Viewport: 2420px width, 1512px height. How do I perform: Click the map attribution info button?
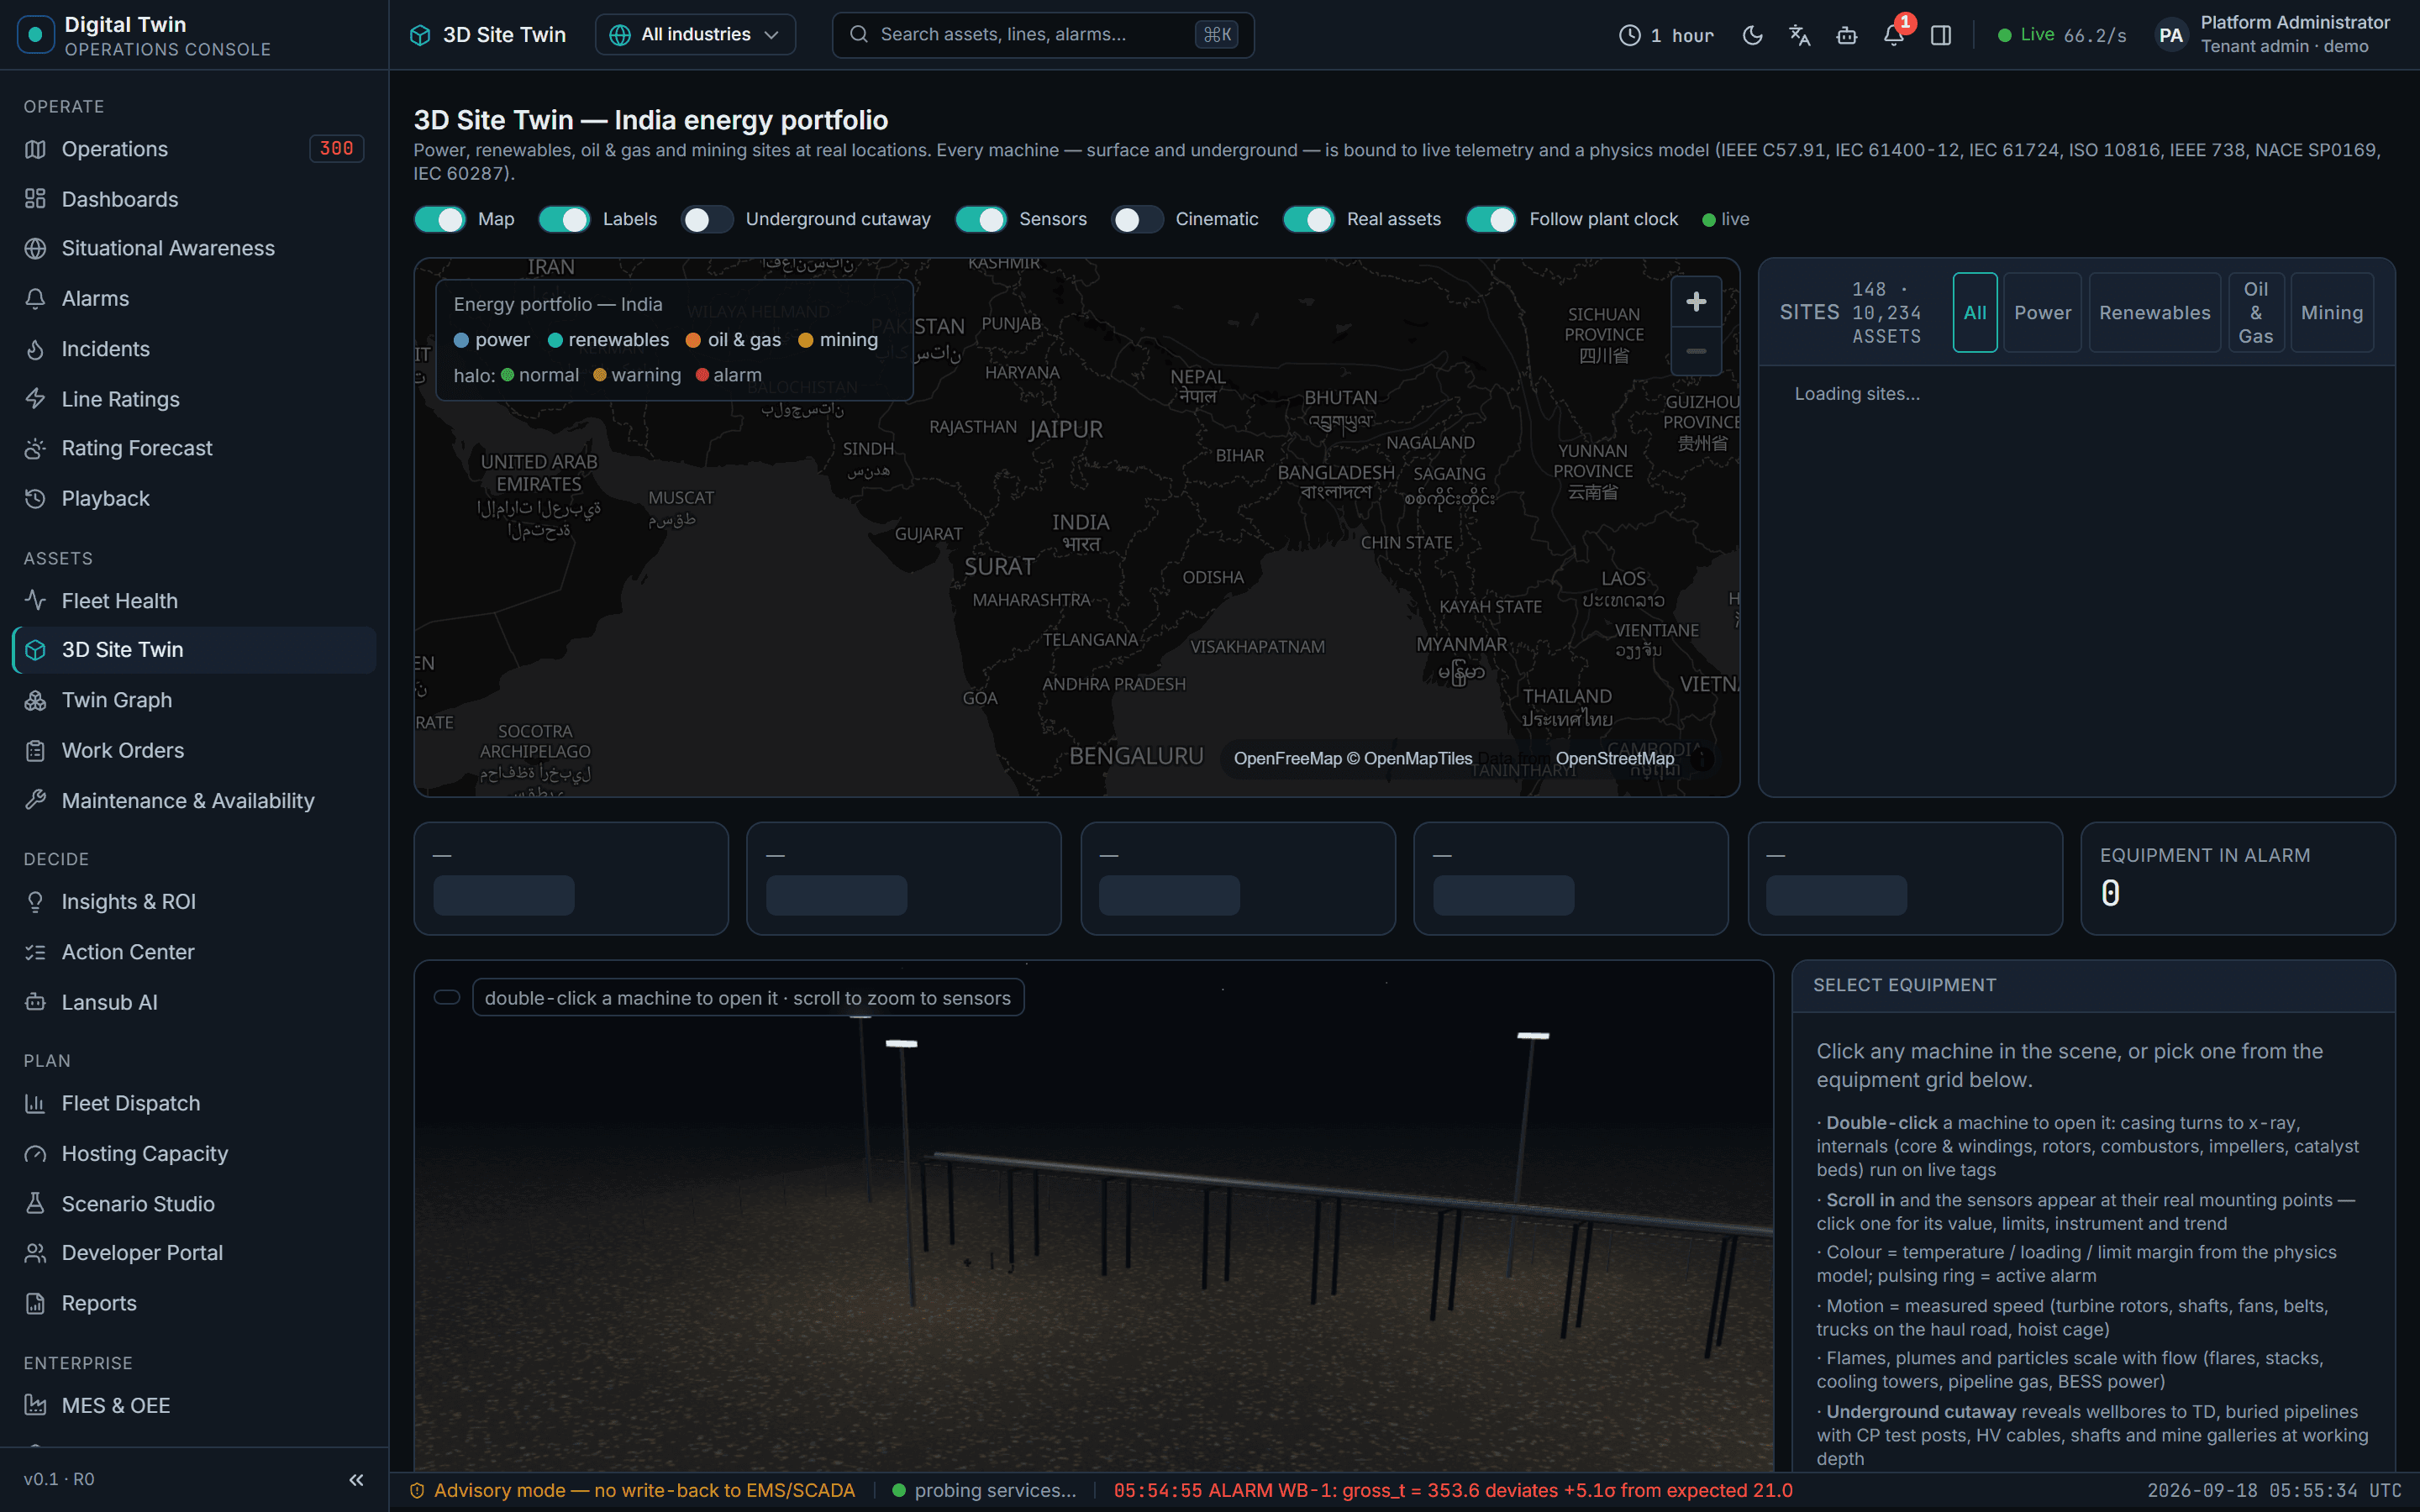(x=1701, y=759)
